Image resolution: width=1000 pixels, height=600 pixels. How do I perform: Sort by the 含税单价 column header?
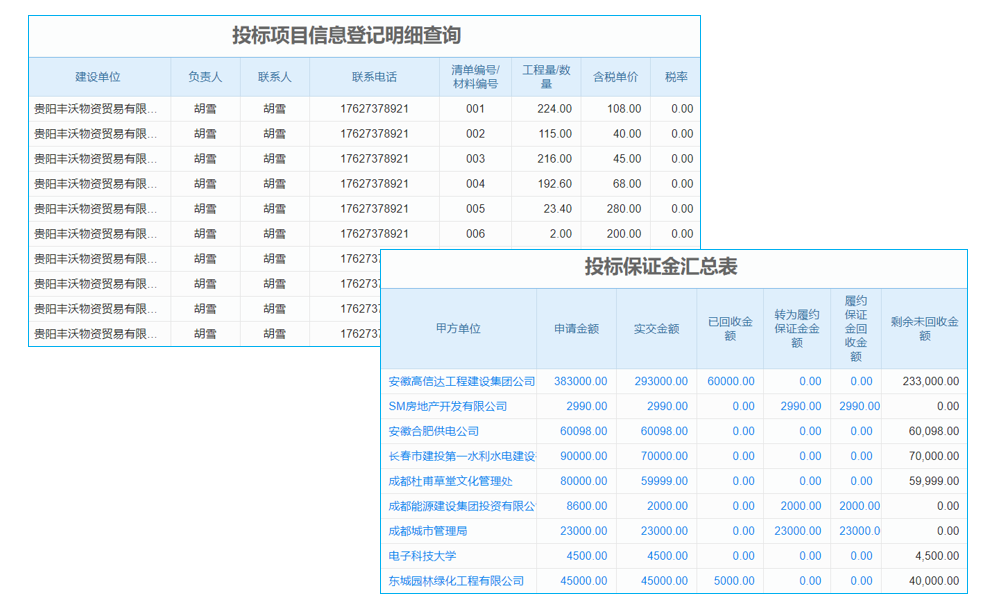617,76
